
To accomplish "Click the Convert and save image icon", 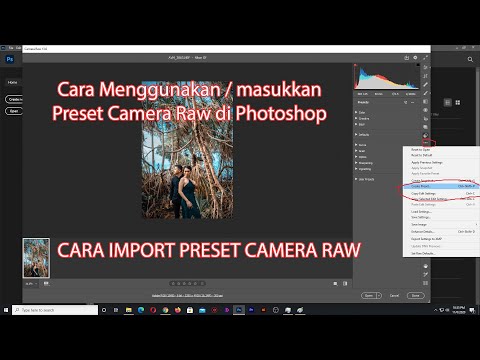I will [406, 58].
